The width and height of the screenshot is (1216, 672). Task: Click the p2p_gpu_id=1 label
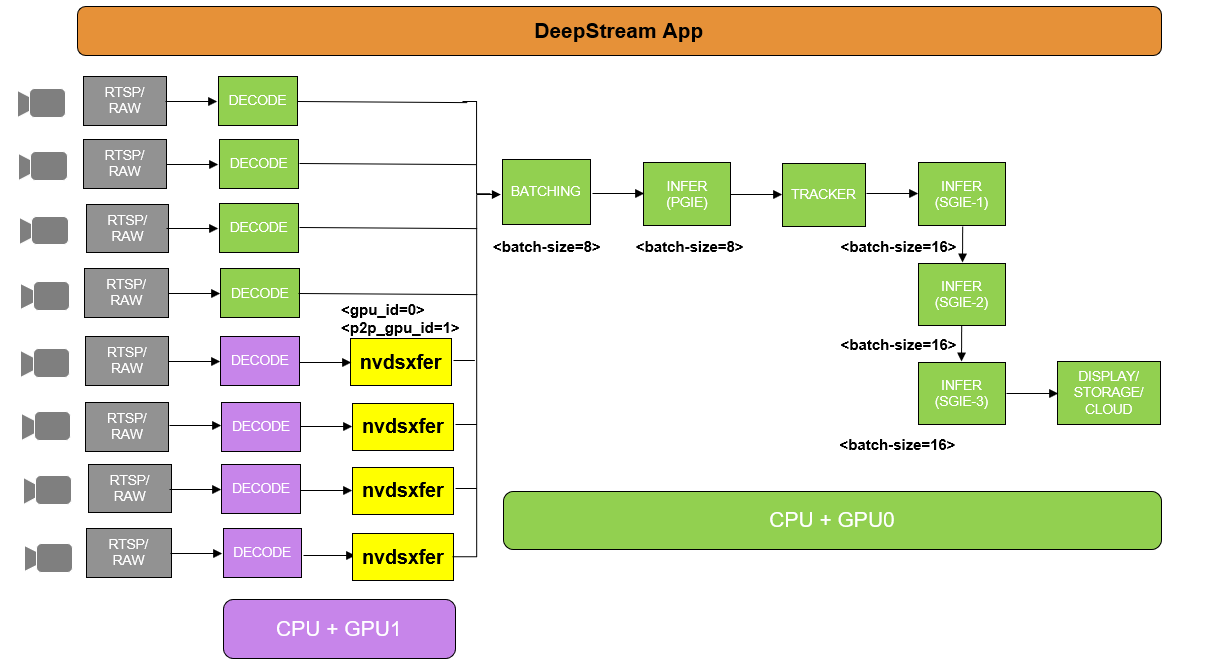[x=400, y=328]
